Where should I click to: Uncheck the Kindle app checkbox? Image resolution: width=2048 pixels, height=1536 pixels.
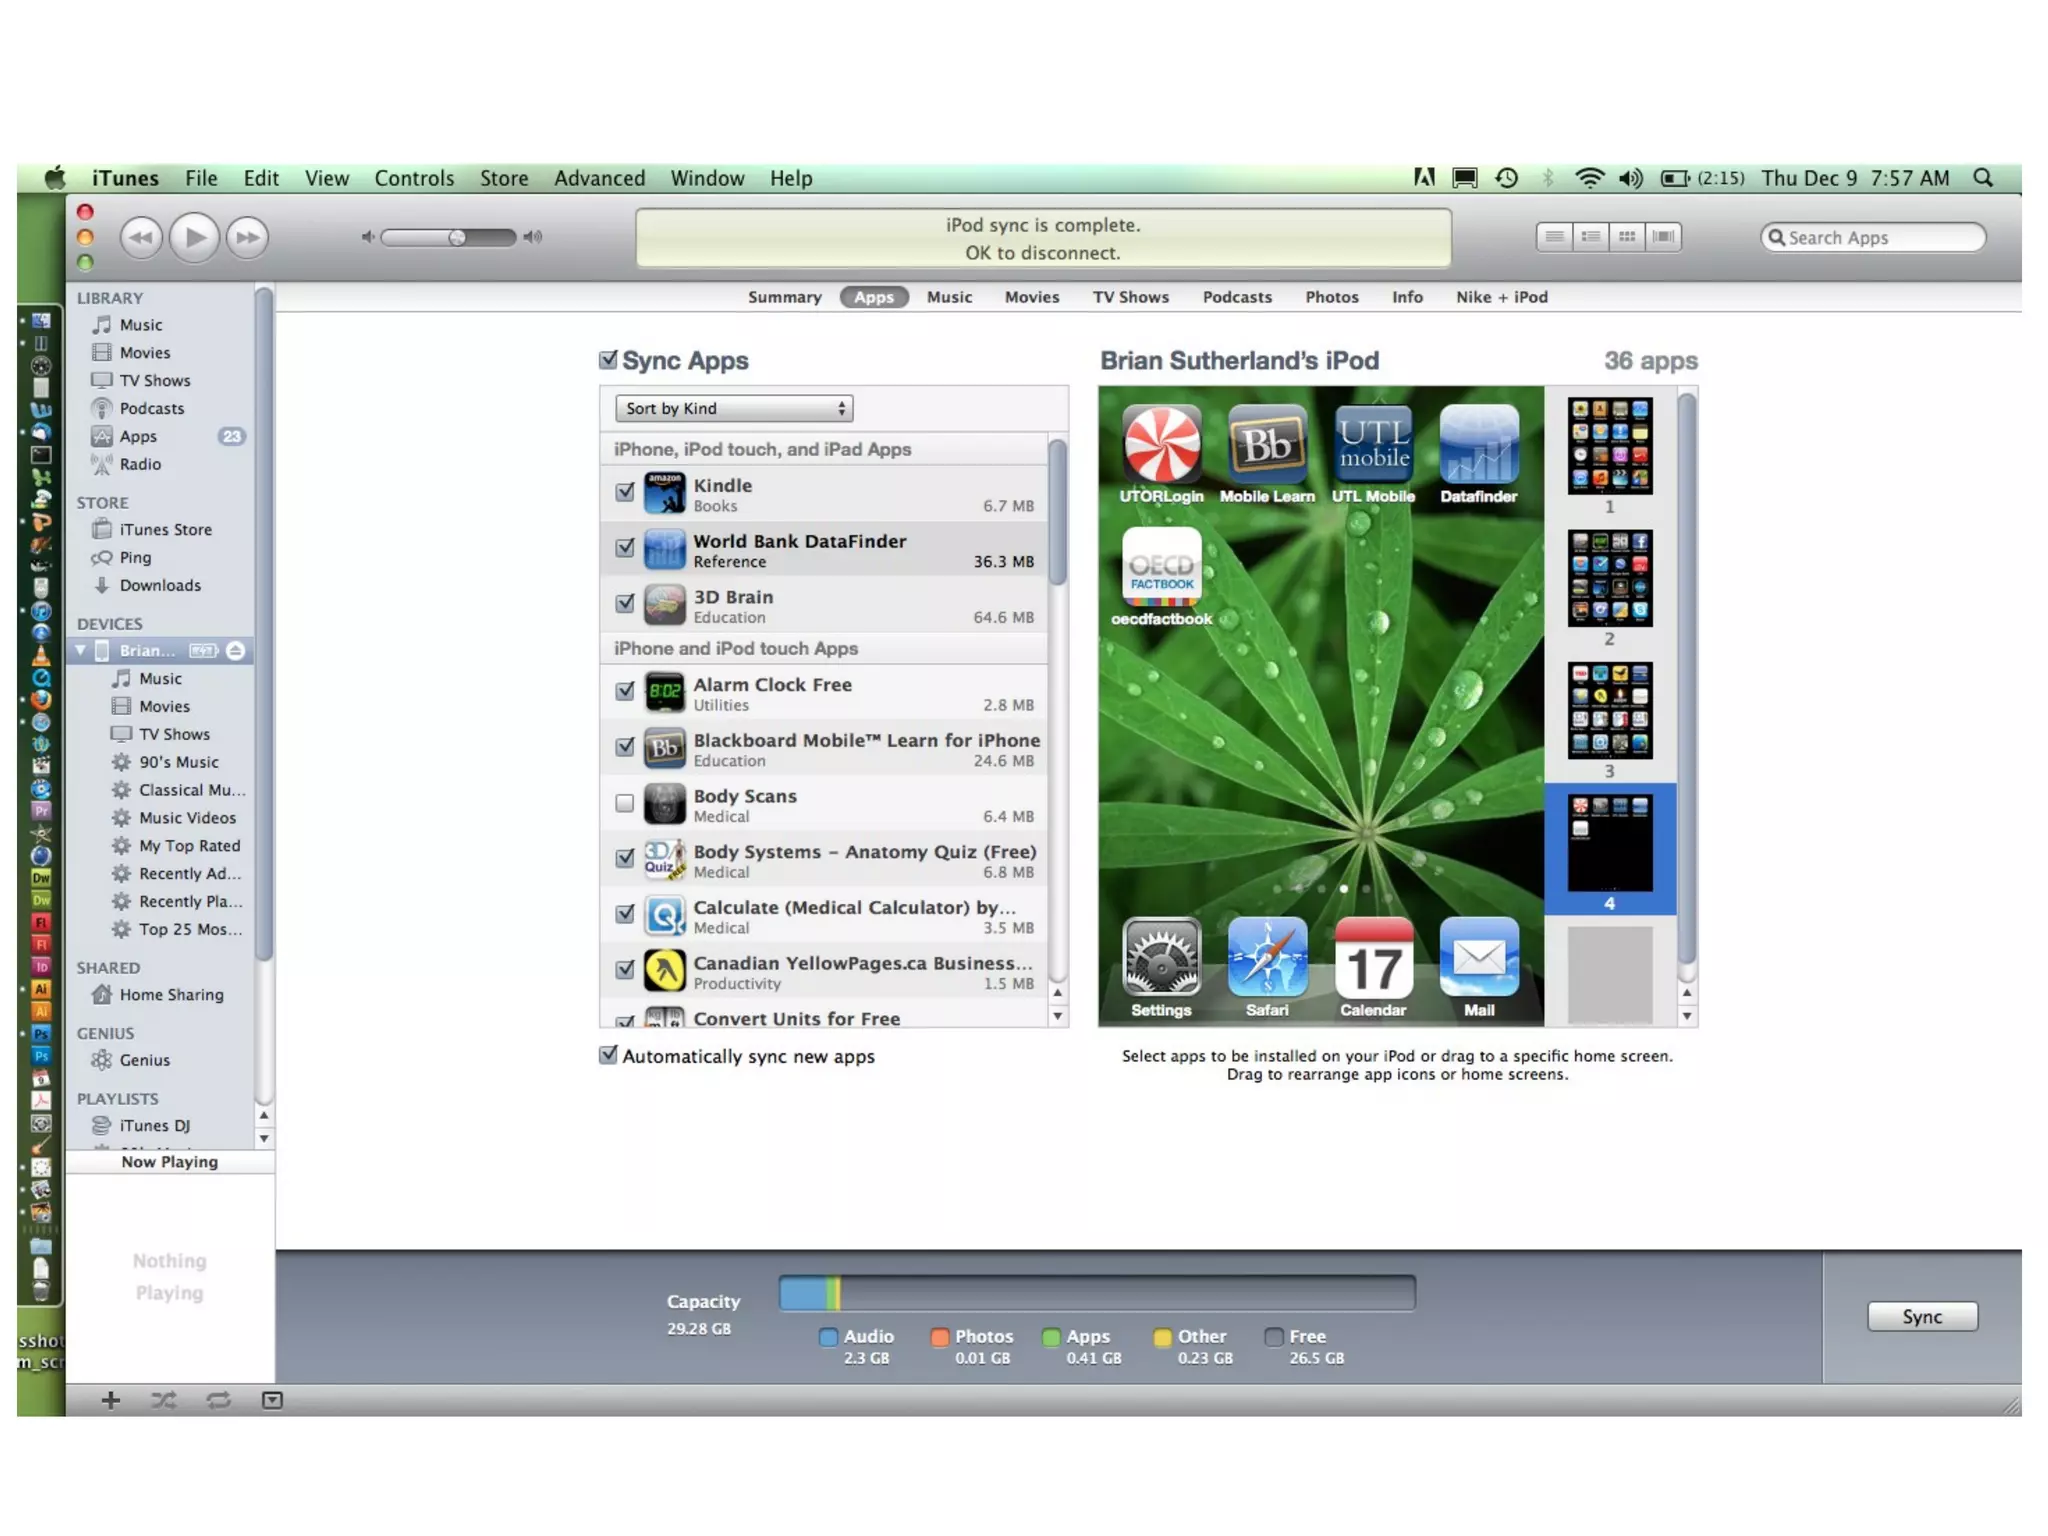coord(625,492)
